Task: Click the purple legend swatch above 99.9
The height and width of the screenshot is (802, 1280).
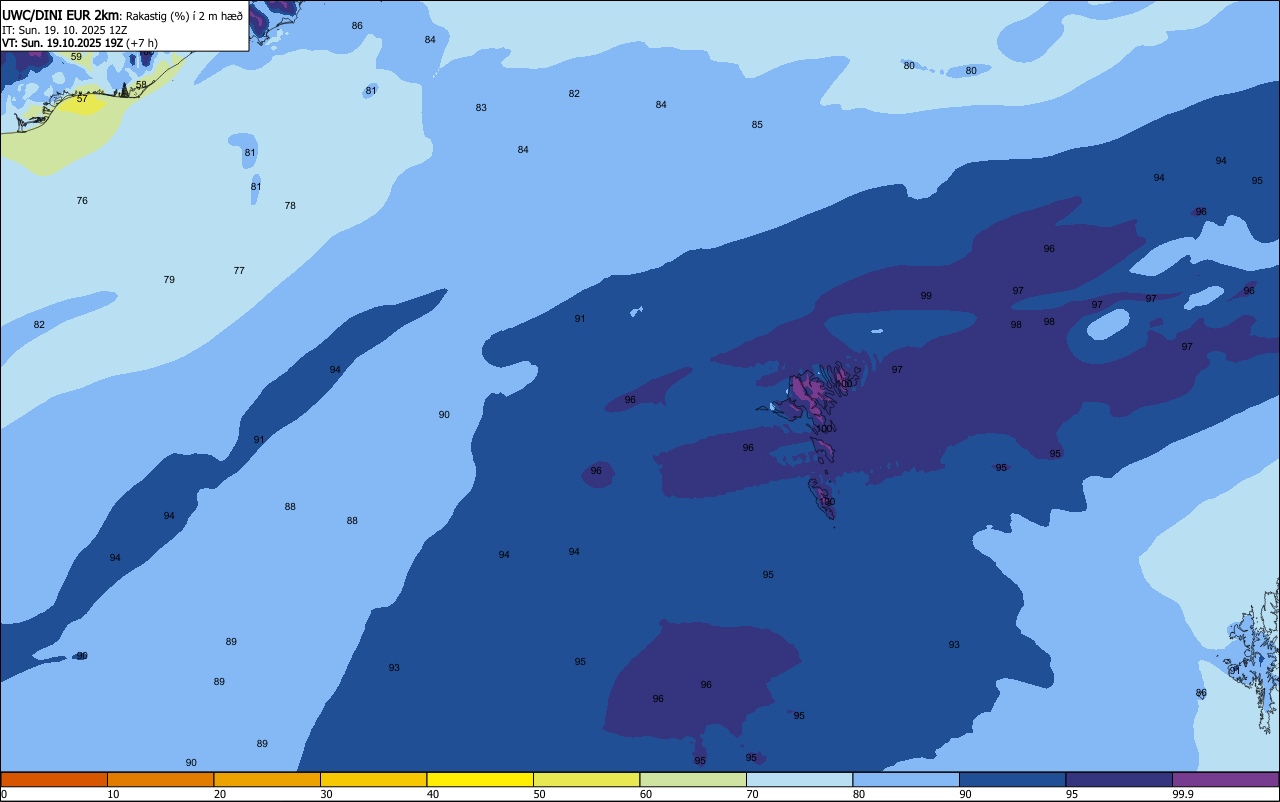Action: click(1225, 779)
